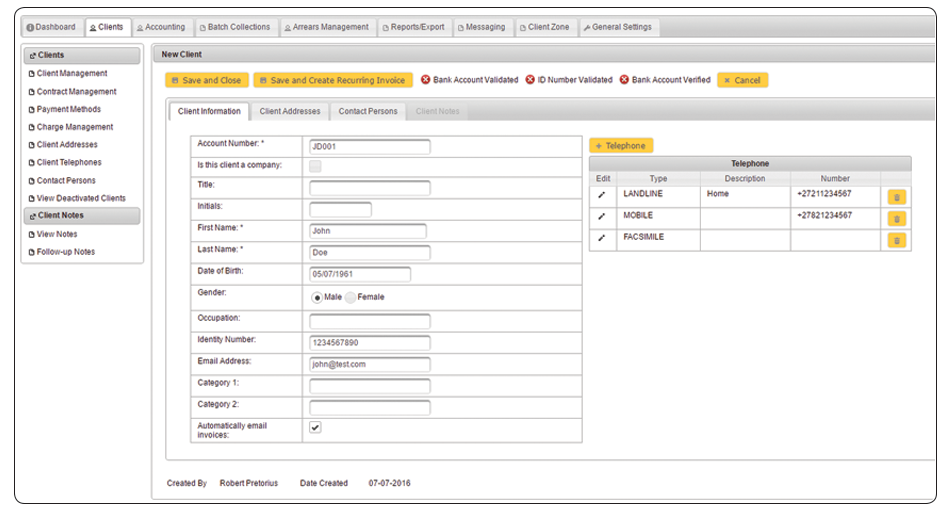Screen dimensions: 951x512
Task: Edit the FACSIMILE telephone entry
Action: pyautogui.click(x=601, y=238)
